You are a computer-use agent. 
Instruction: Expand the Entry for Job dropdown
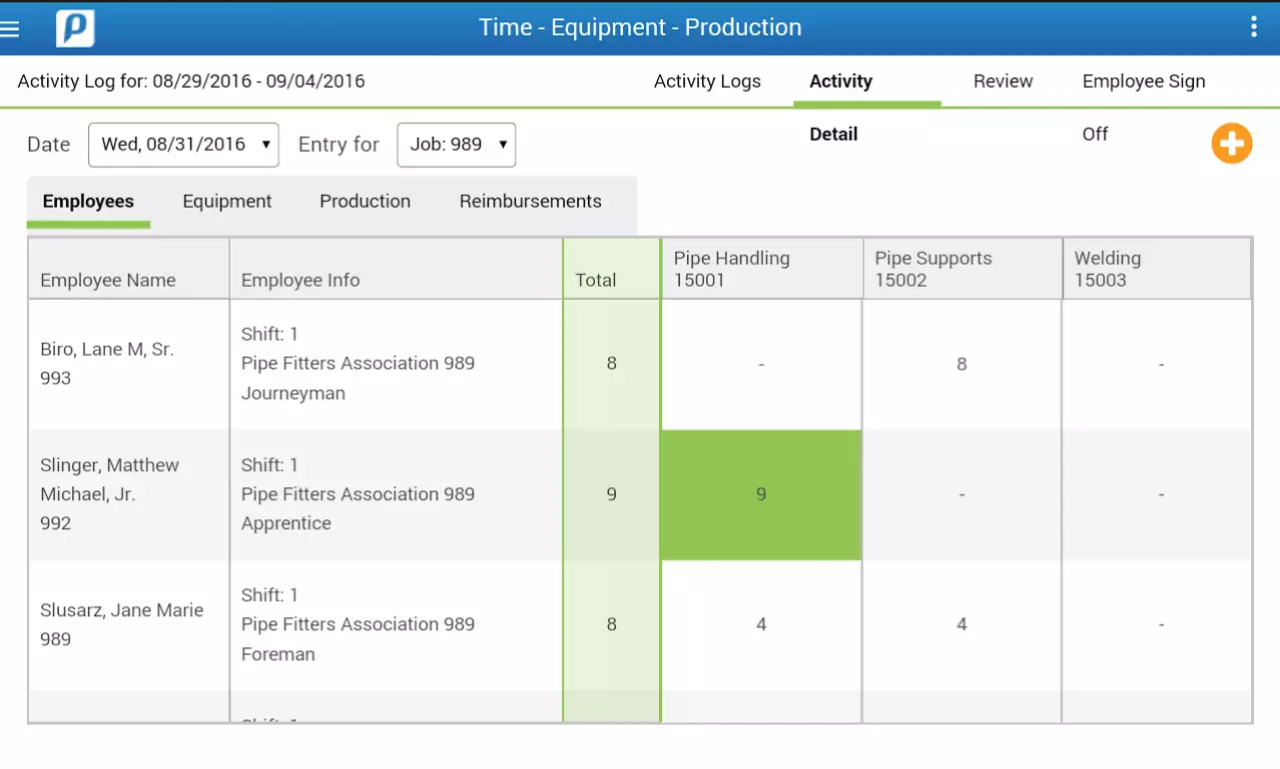tap(456, 144)
